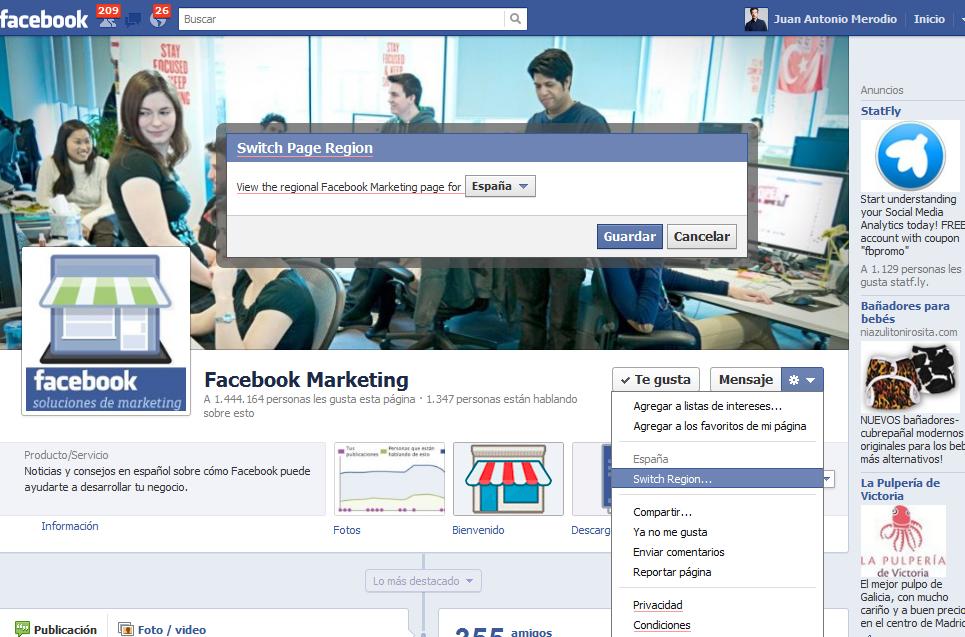
Task: Open the Bienvenido link
Action: (x=478, y=530)
